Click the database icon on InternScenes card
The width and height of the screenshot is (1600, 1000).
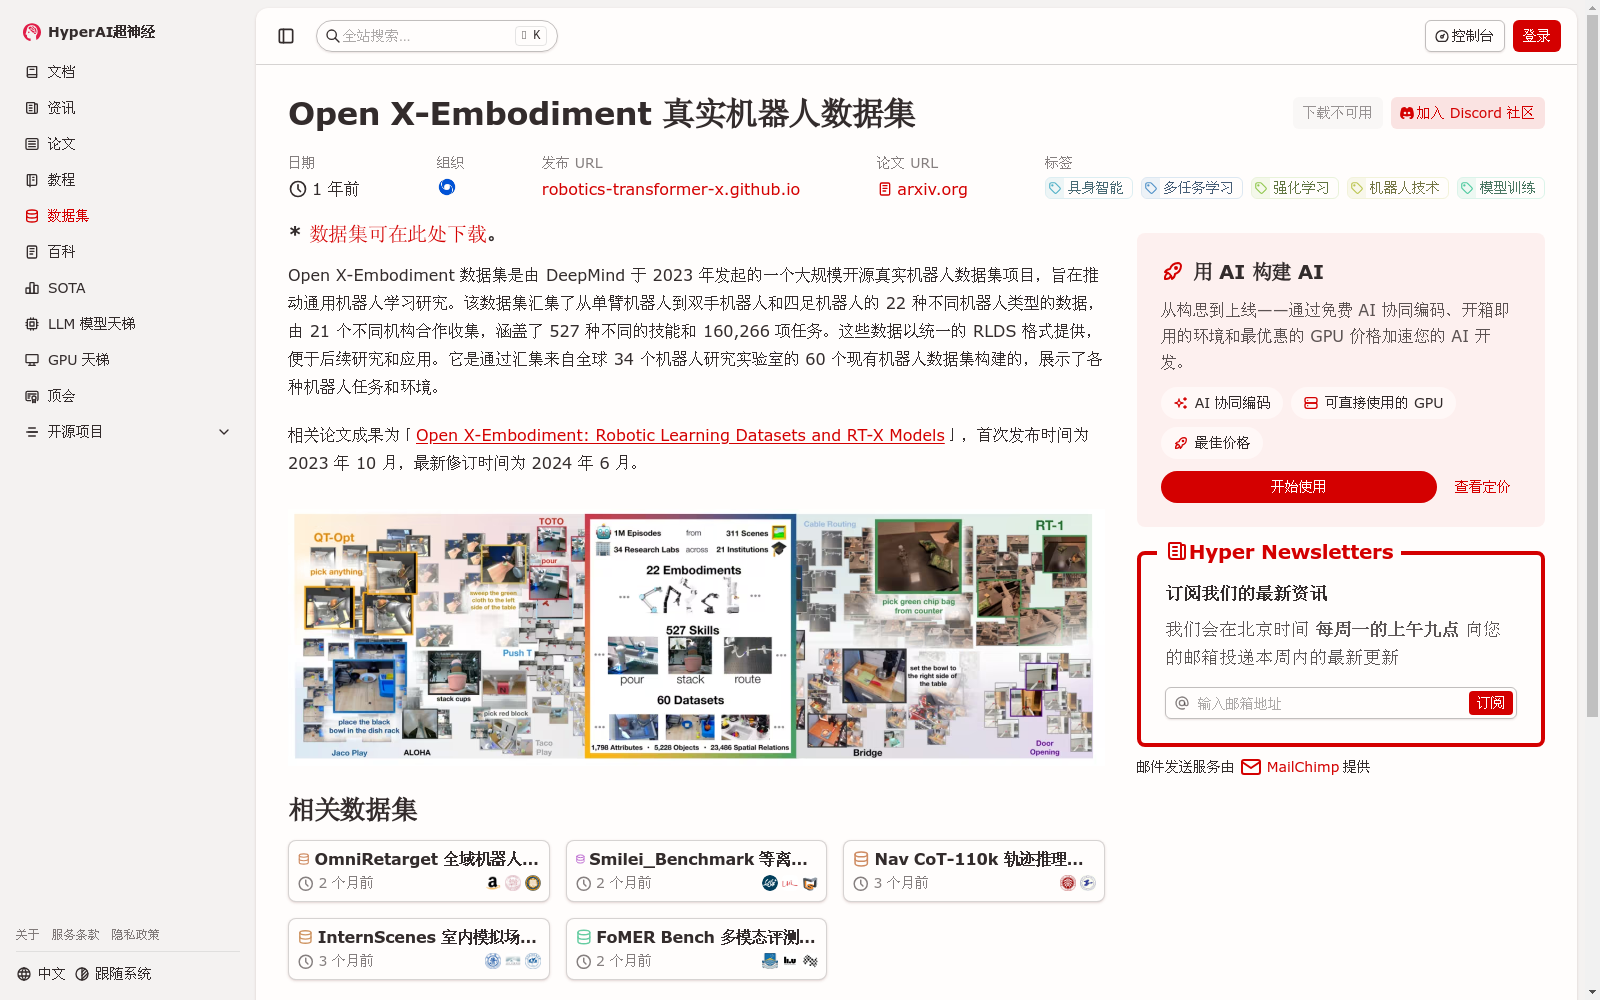click(x=306, y=937)
